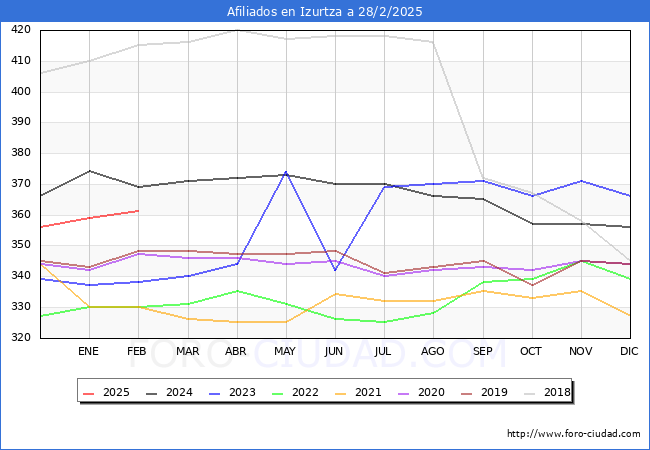Click the 2021 orange line point at JUN
This screenshot has width=650, height=450.
pyautogui.click(x=335, y=294)
